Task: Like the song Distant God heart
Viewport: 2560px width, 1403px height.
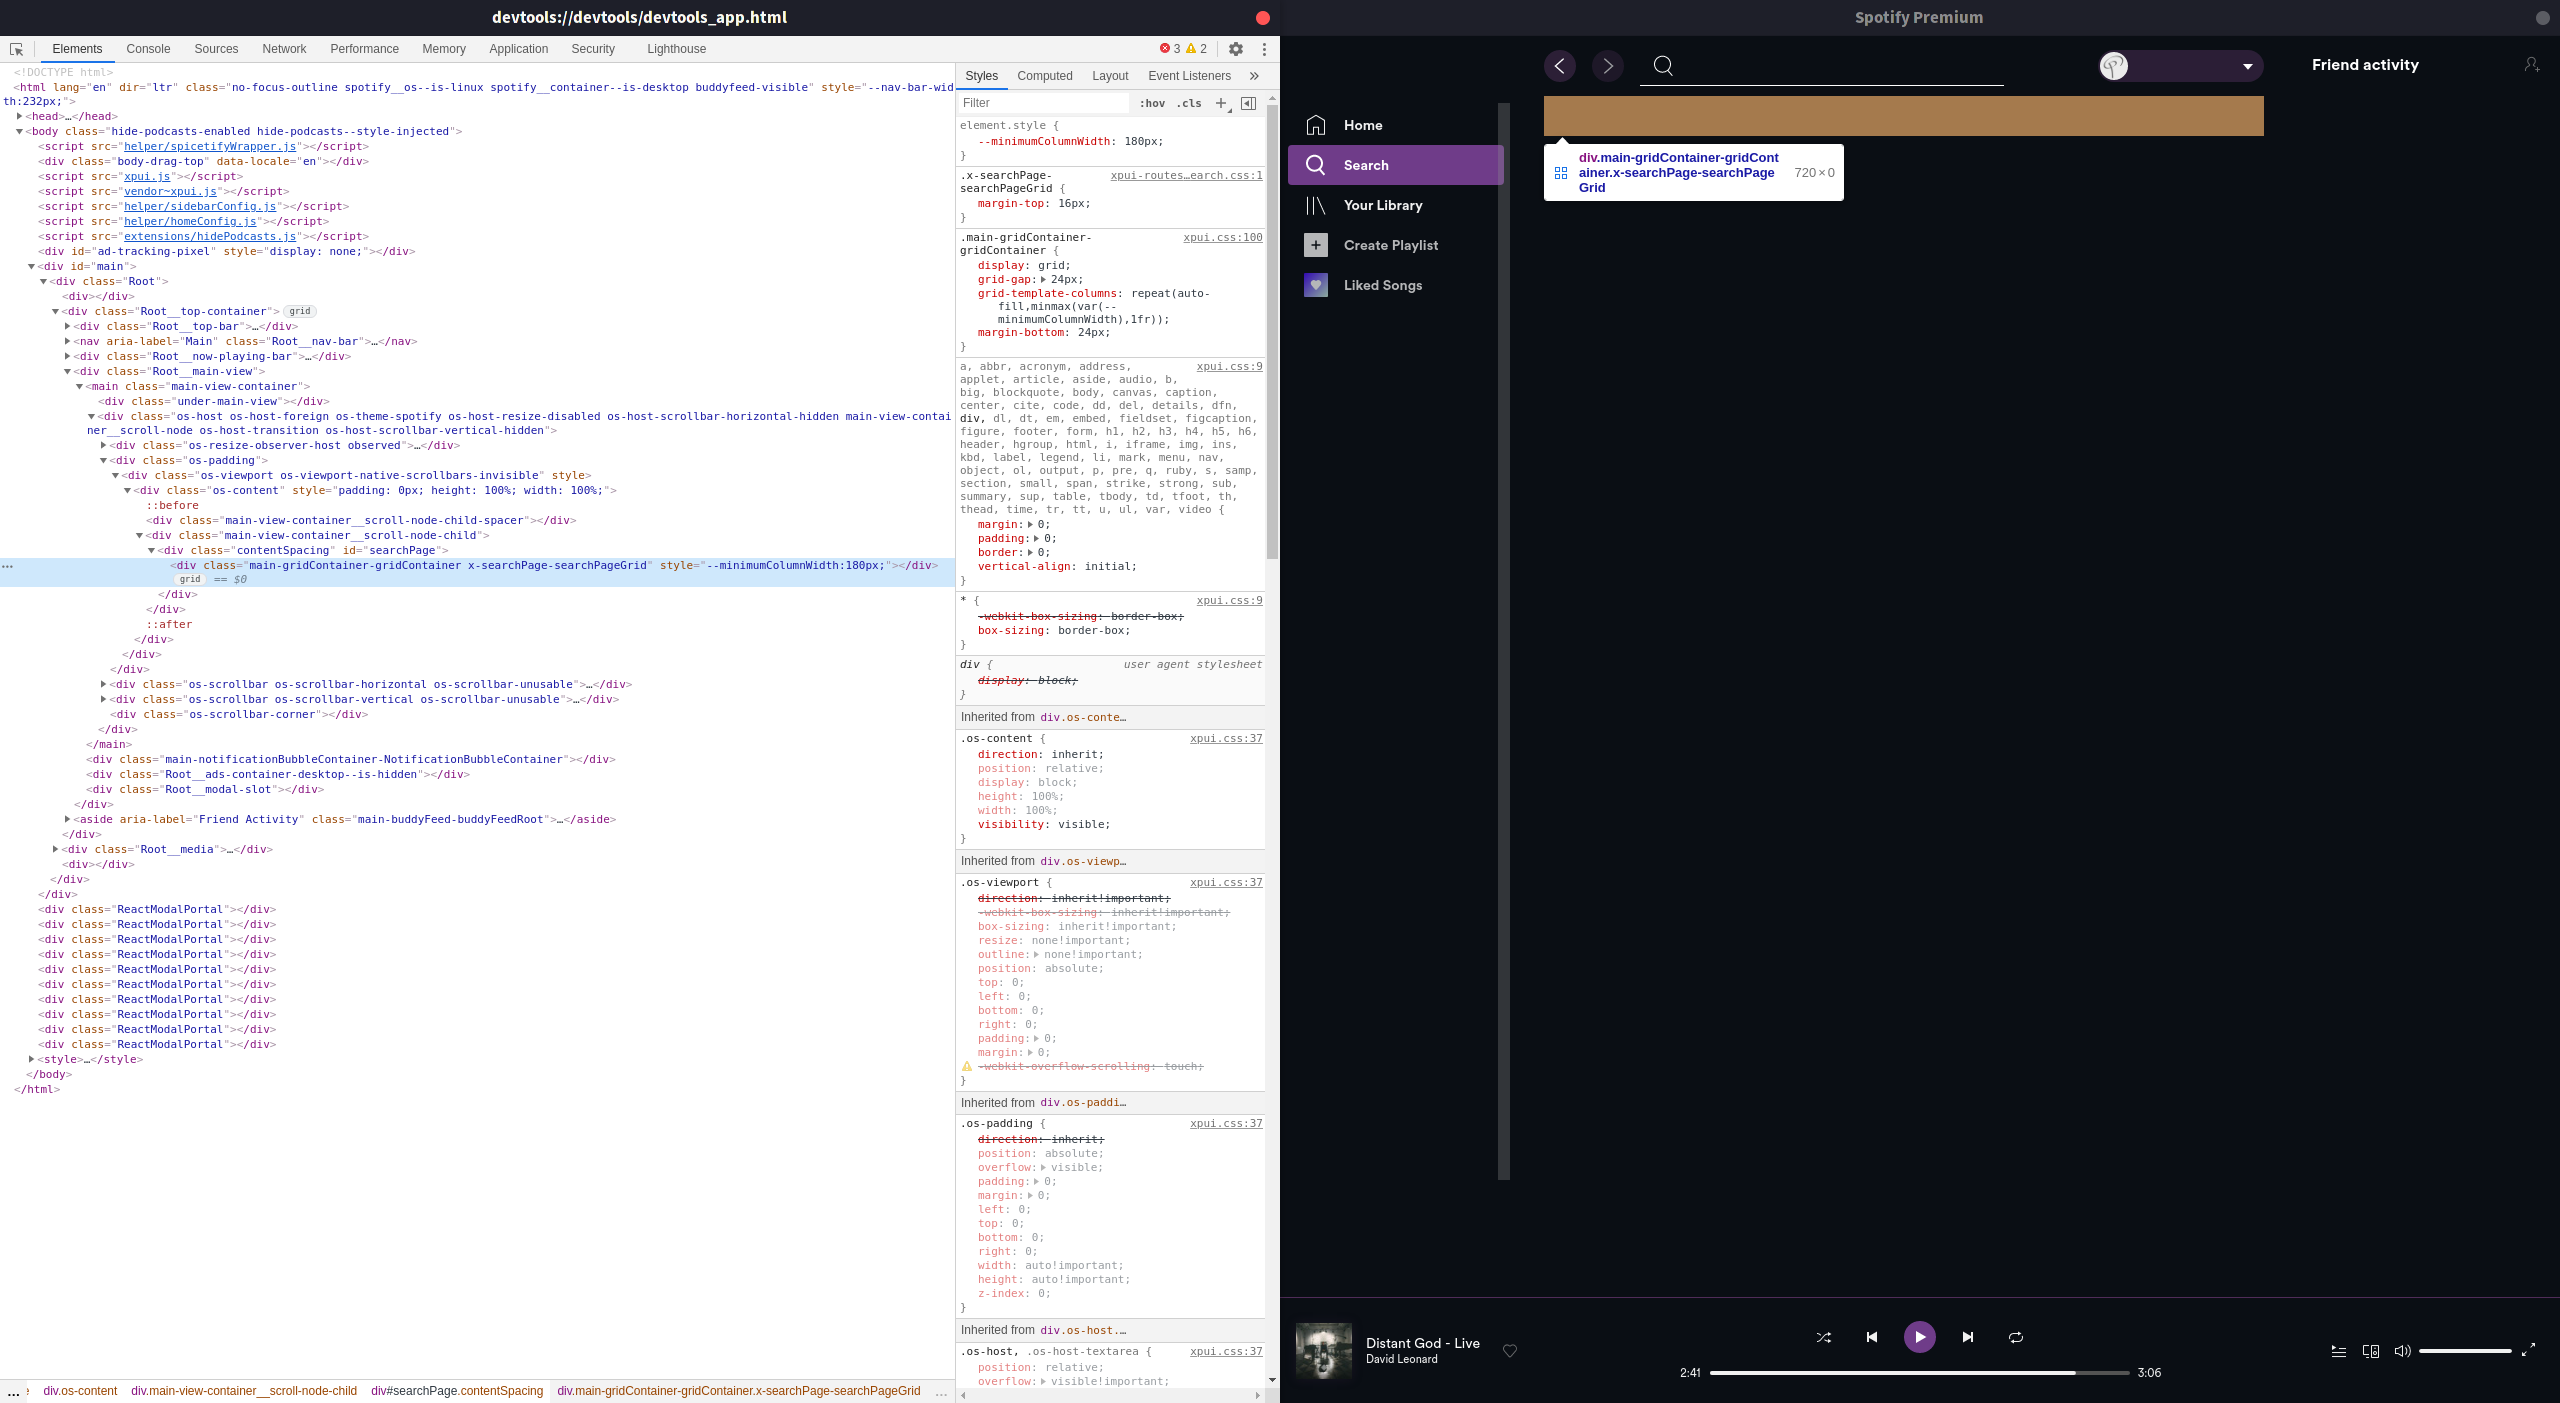Action: (x=1510, y=1351)
